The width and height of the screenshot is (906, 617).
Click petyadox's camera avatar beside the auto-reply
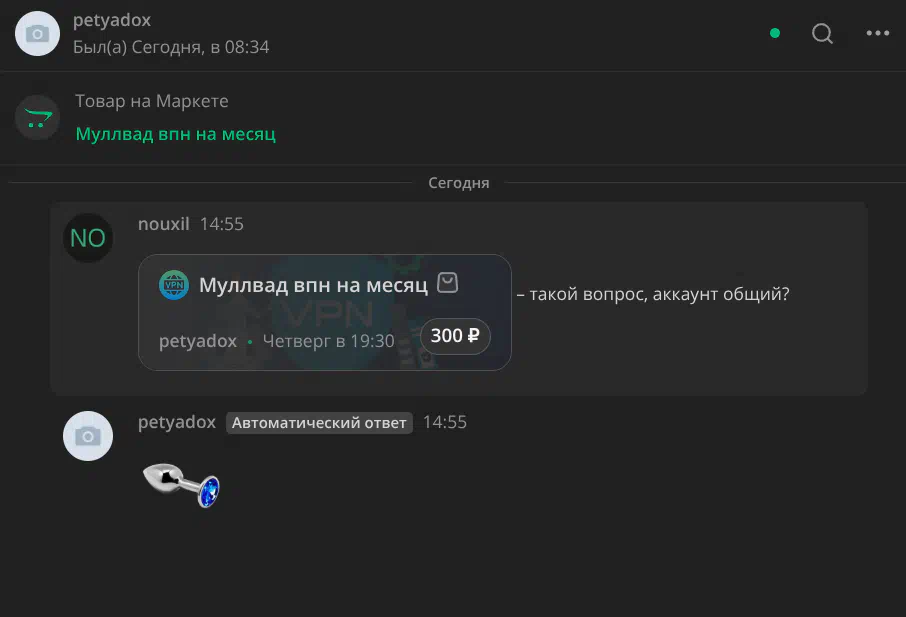pos(87,436)
